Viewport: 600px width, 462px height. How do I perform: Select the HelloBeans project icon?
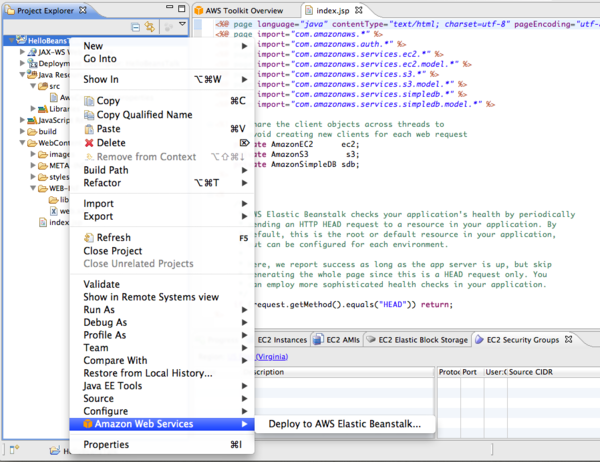21,40
